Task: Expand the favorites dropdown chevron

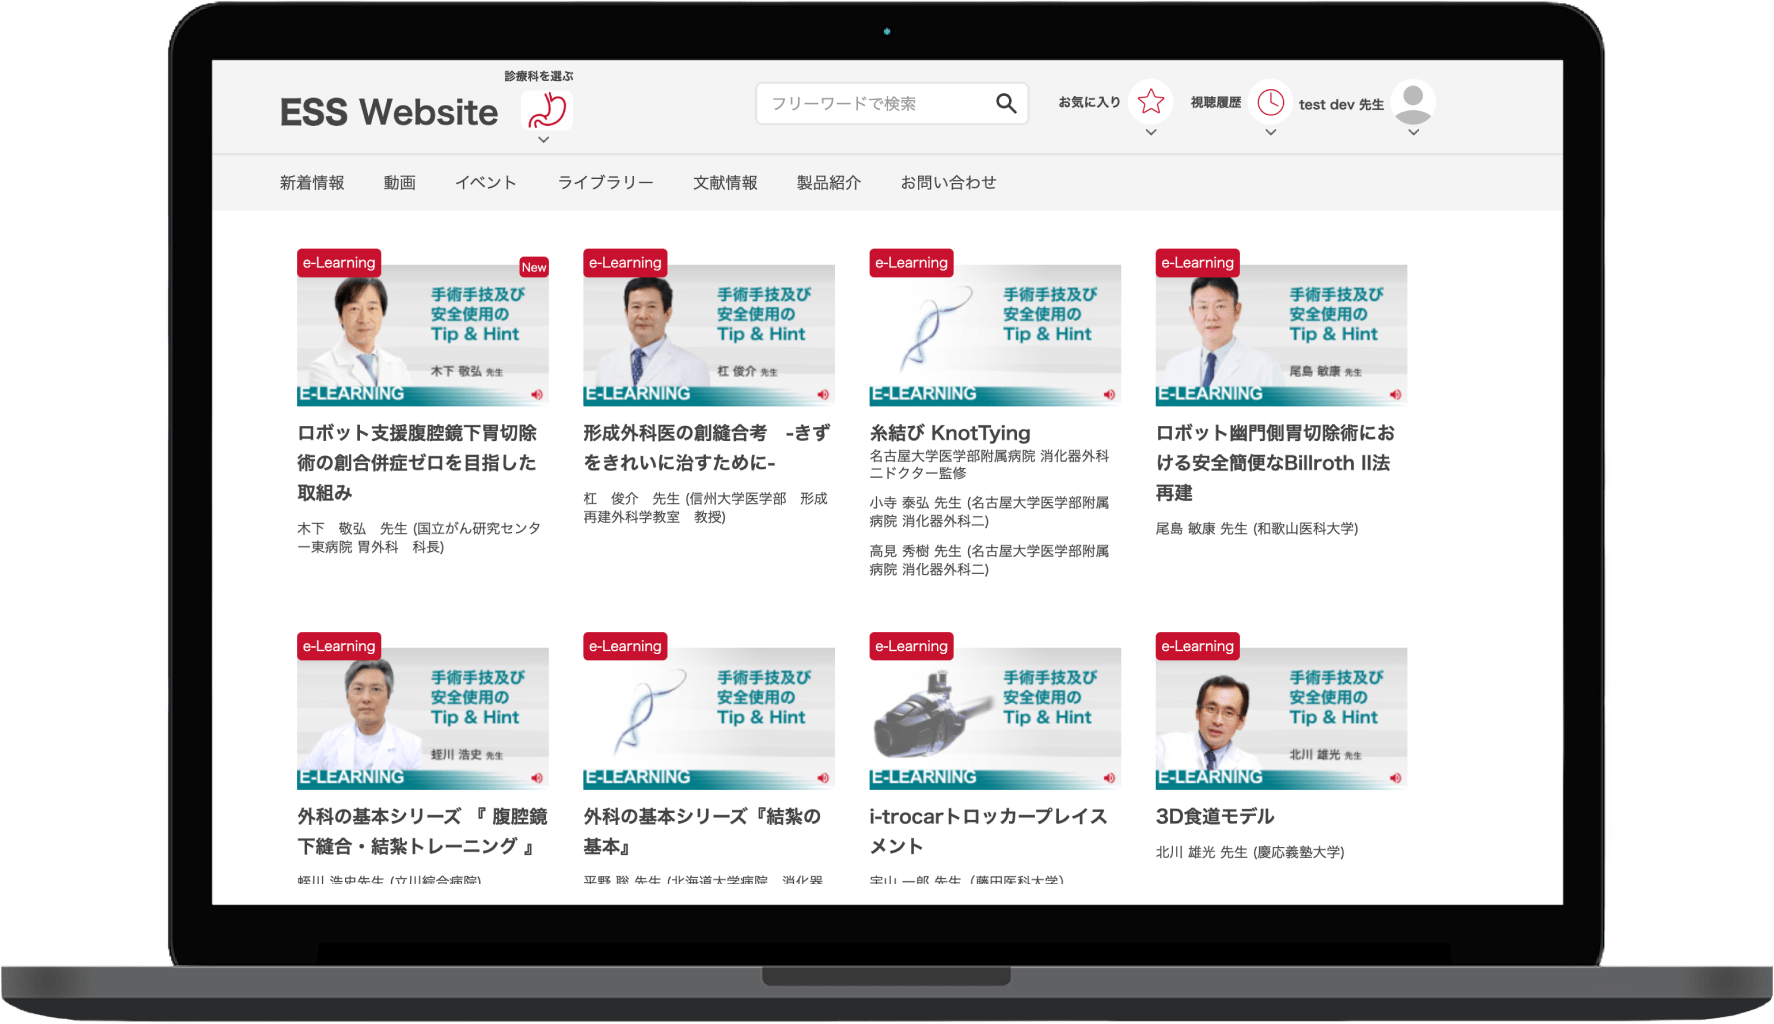Action: [x=1151, y=132]
